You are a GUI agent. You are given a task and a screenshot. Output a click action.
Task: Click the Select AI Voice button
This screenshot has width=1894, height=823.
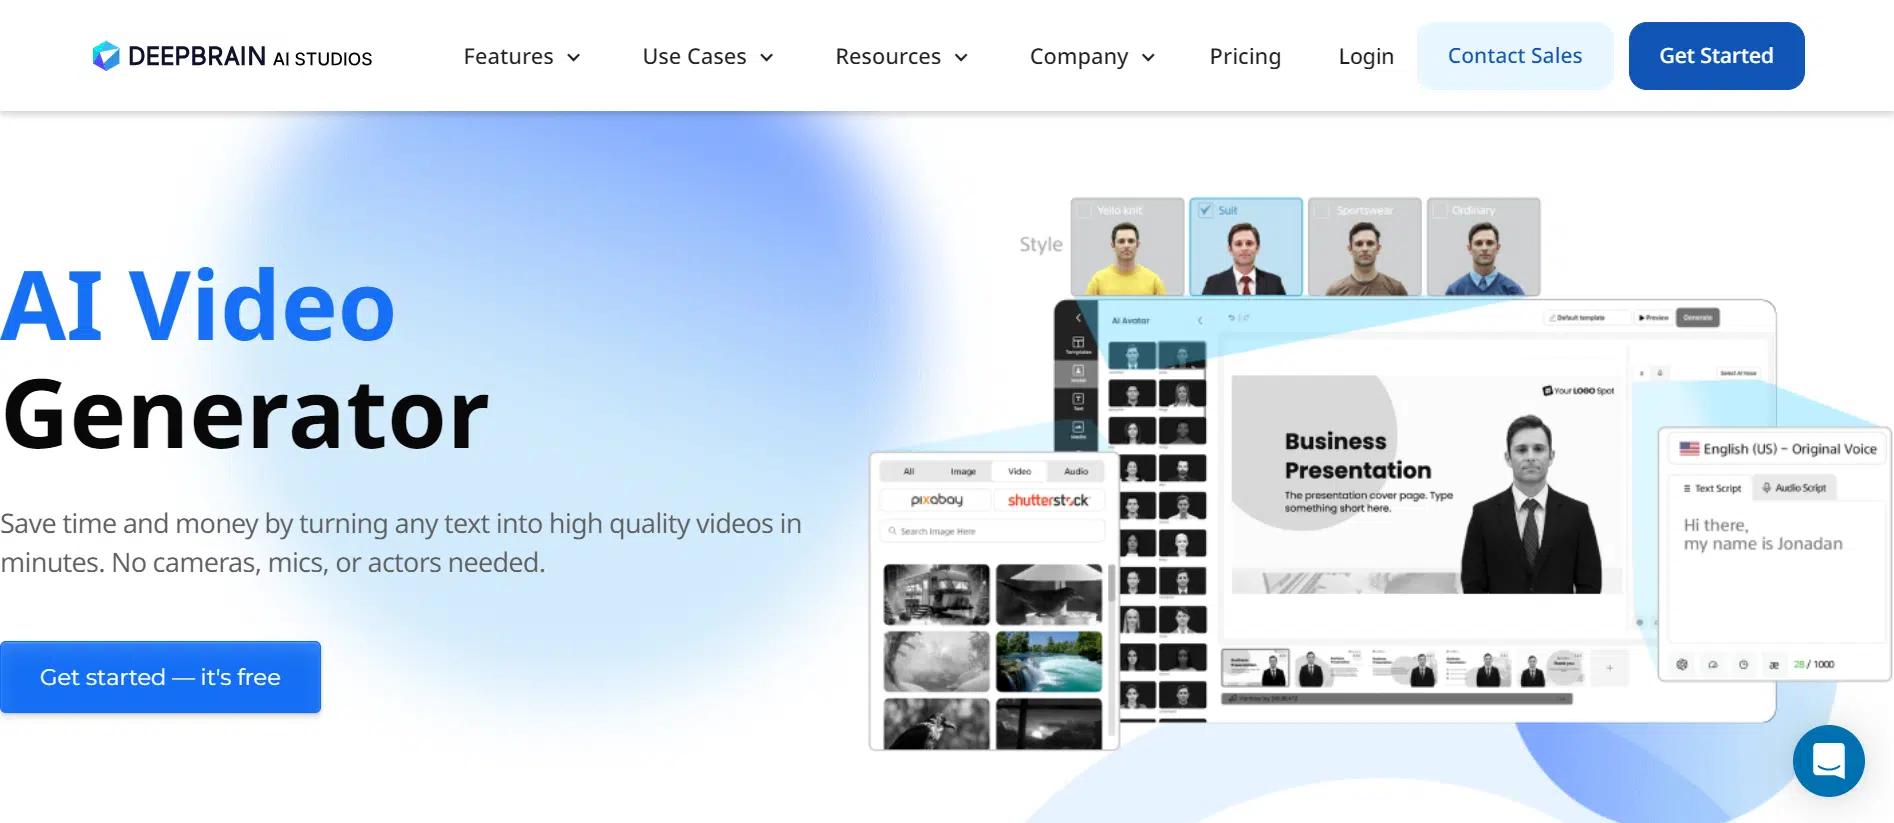coord(1737,373)
